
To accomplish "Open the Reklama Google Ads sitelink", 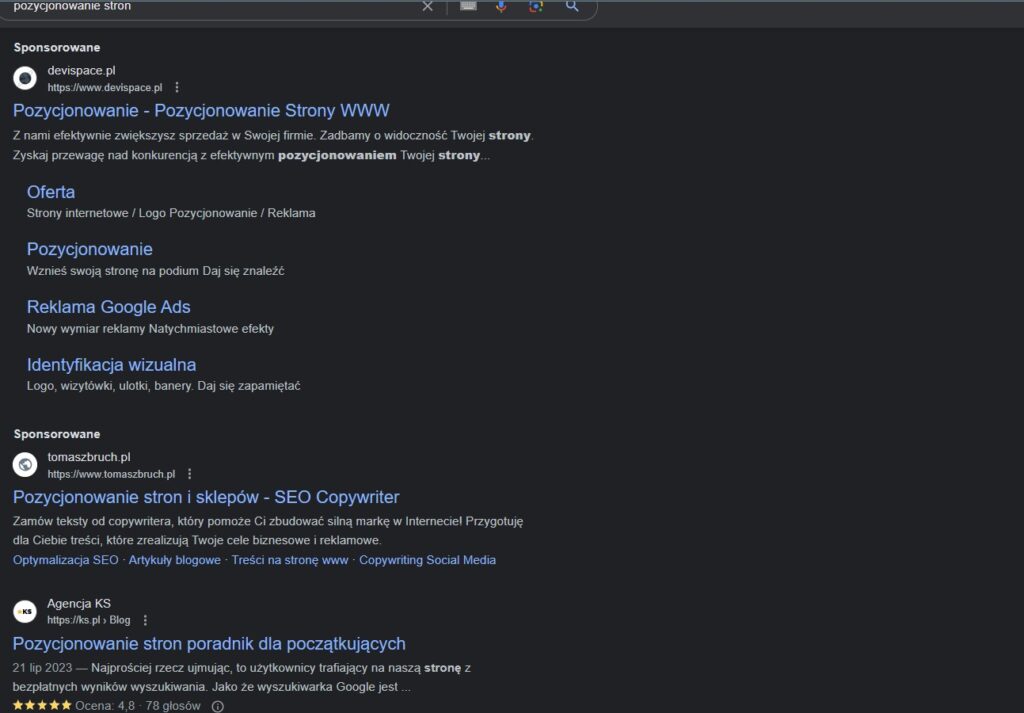I will 108,307.
